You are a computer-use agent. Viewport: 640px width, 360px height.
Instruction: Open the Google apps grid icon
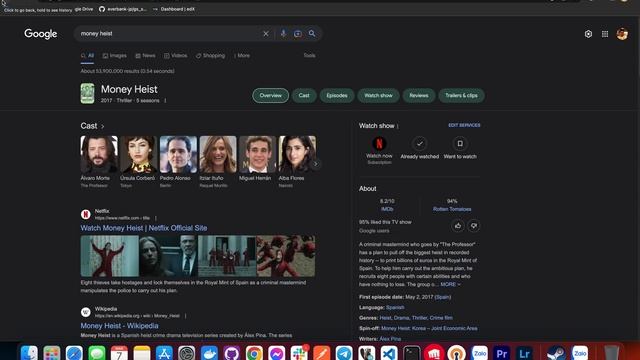pyautogui.click(x=605, y=34)
